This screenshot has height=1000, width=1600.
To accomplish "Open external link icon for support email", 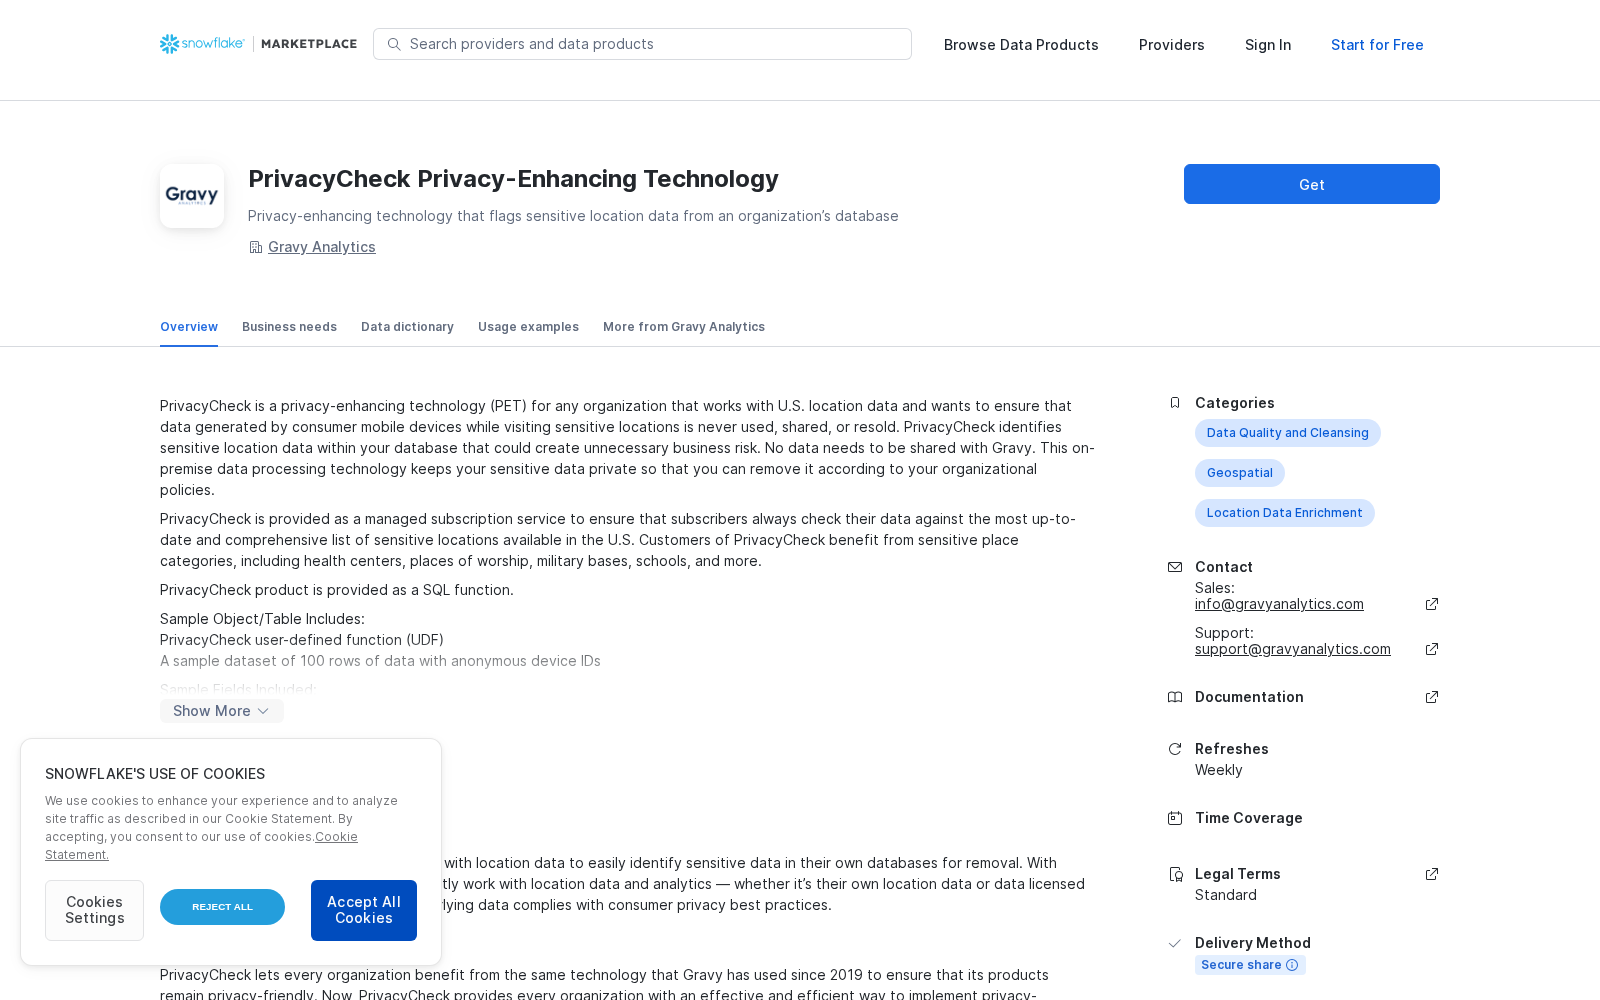I will coord(1432,649).
